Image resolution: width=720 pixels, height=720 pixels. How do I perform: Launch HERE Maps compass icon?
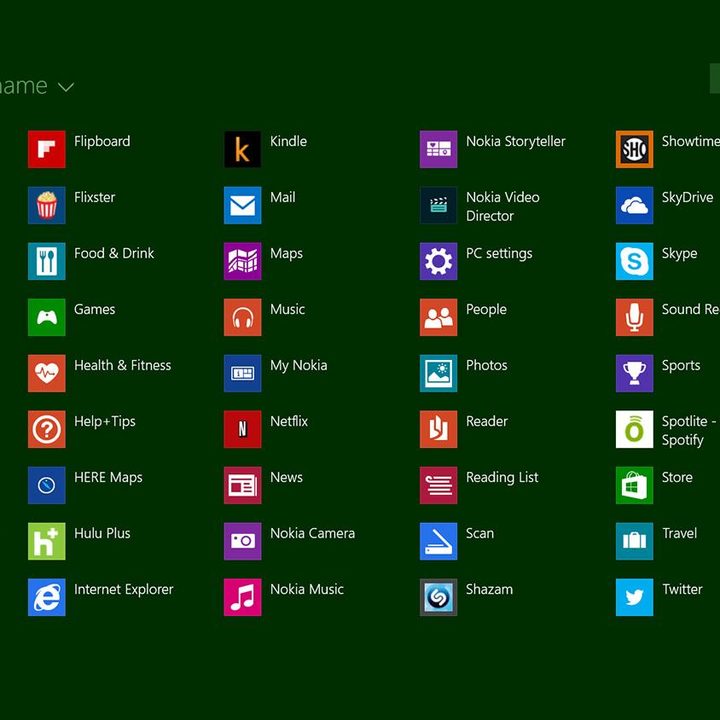46,485
